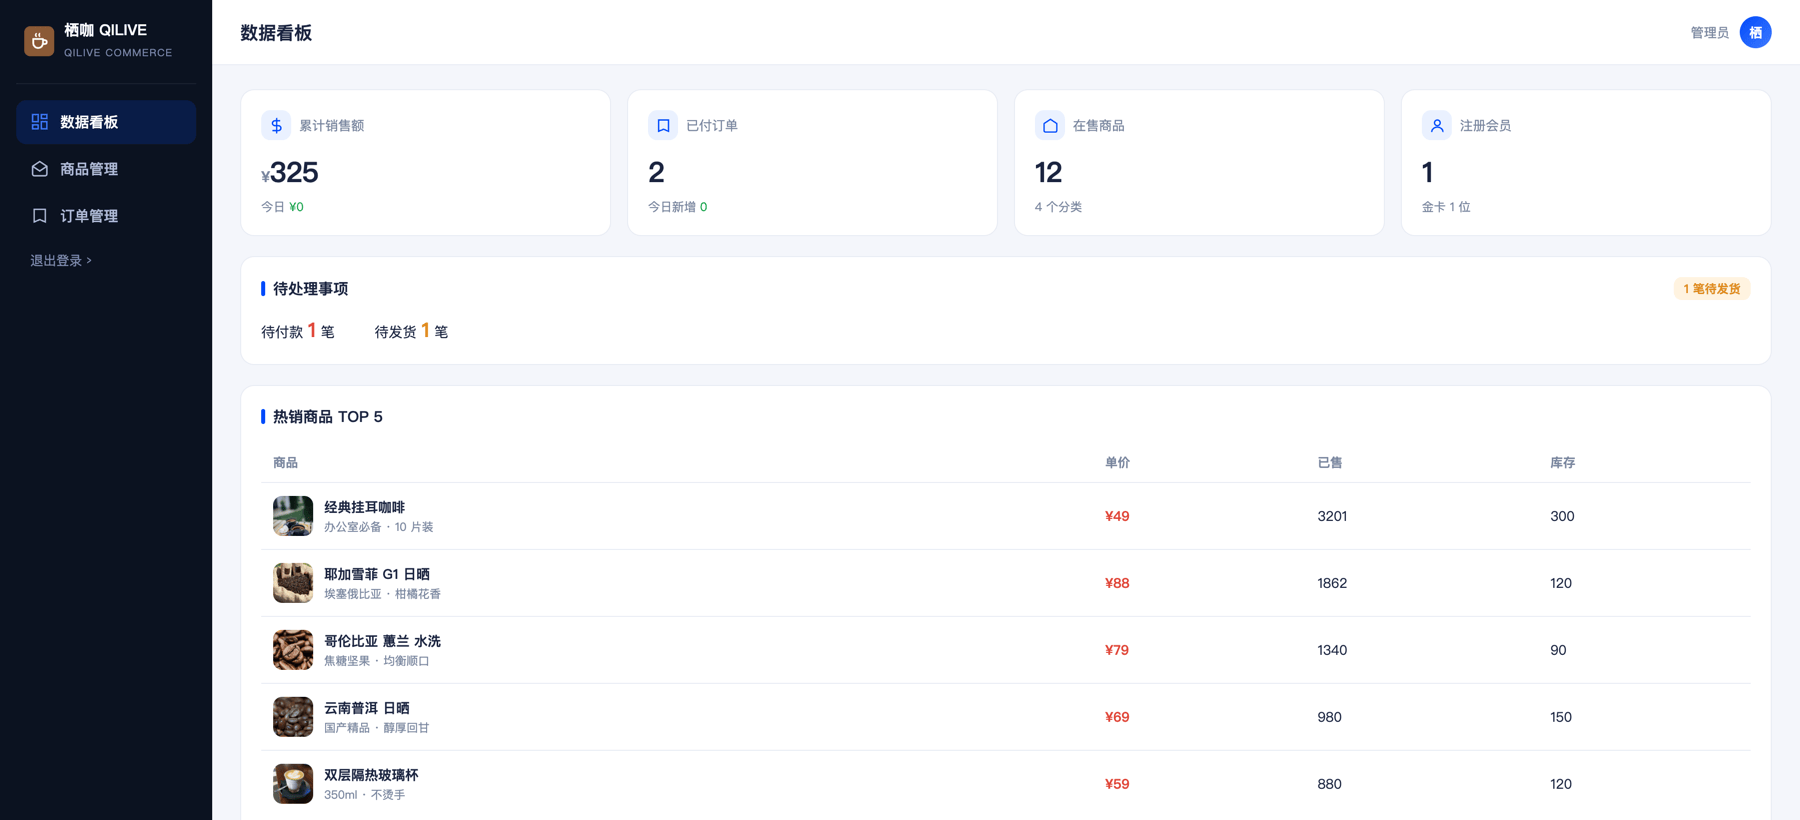Image resolution: width=1800 pixels, height=820 pixels.
Task: Click the 数据看板 page title
Action: [276, 33]
